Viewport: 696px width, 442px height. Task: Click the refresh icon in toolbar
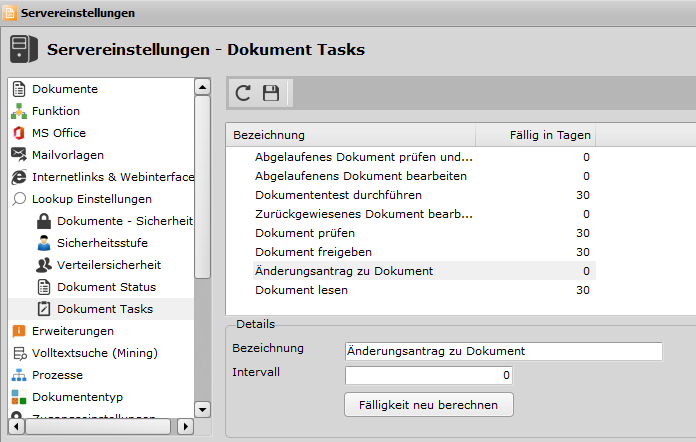[243, 93]
